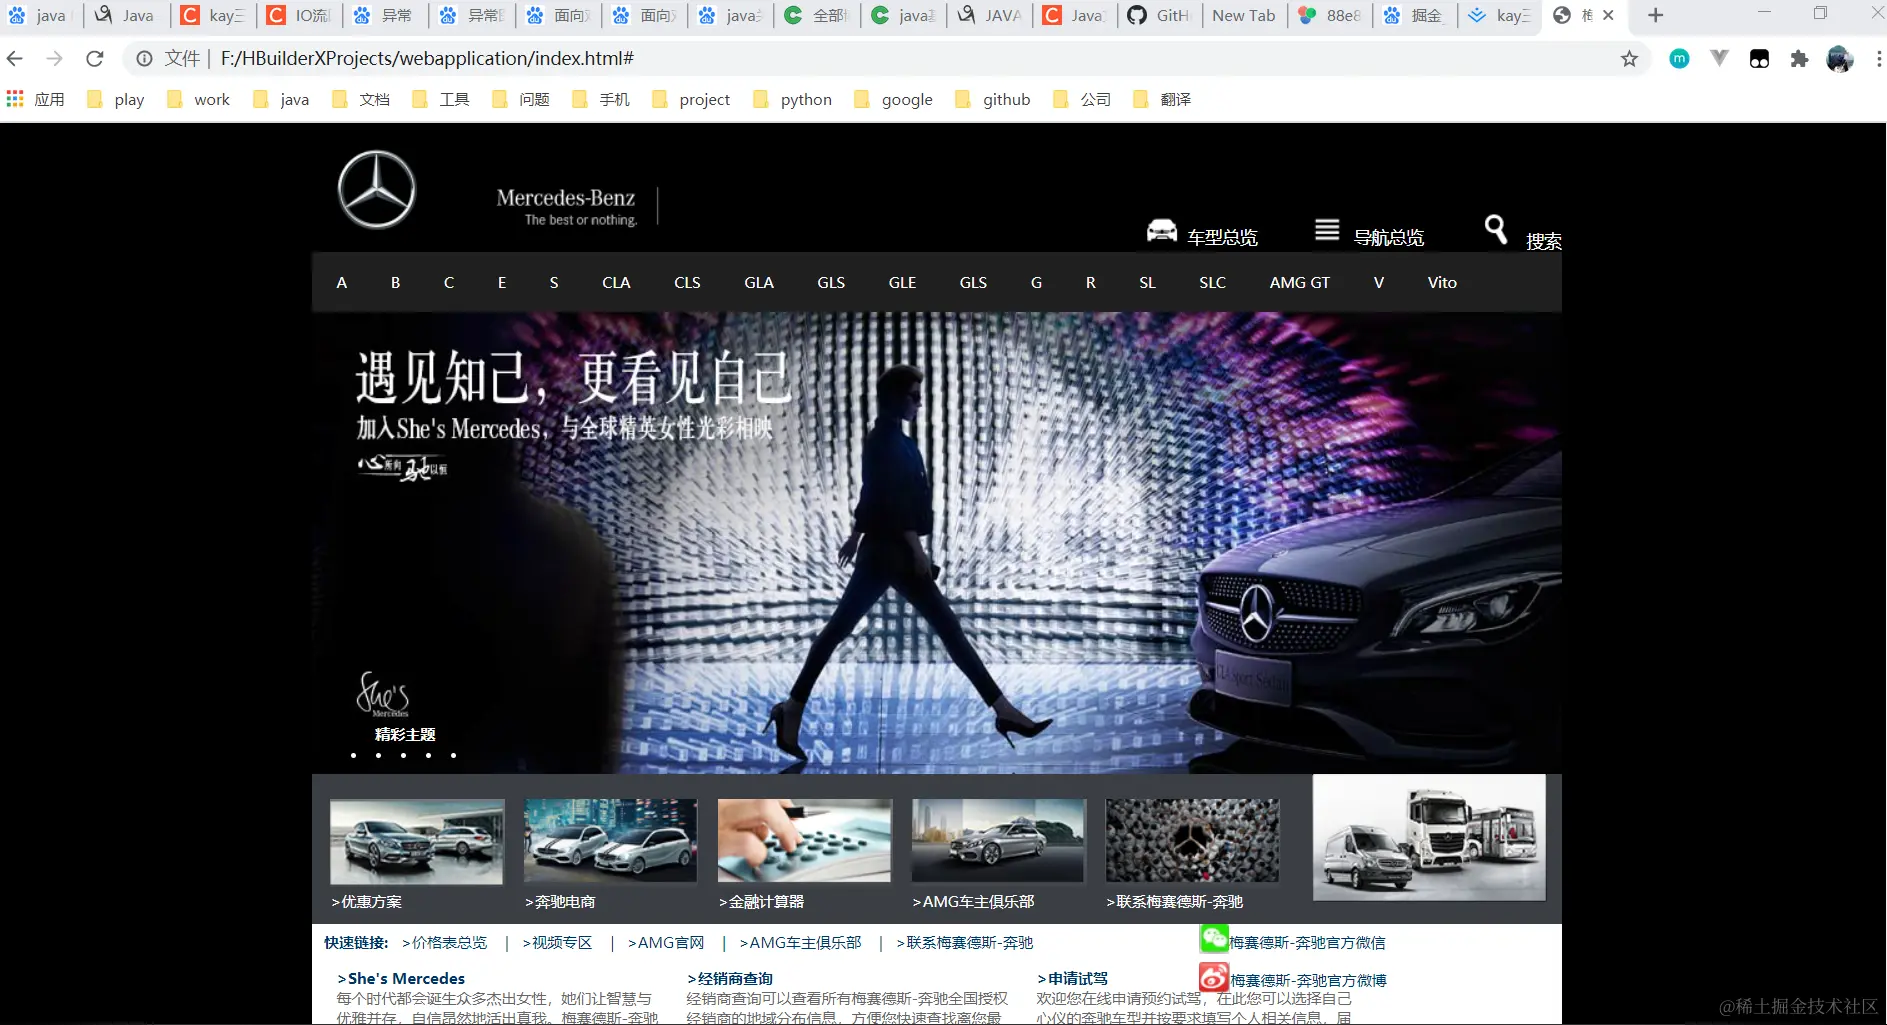1887x1025 pixels.
Task: Click the hamburger icon beside 导航总览
Action: tap(1327, 230)
